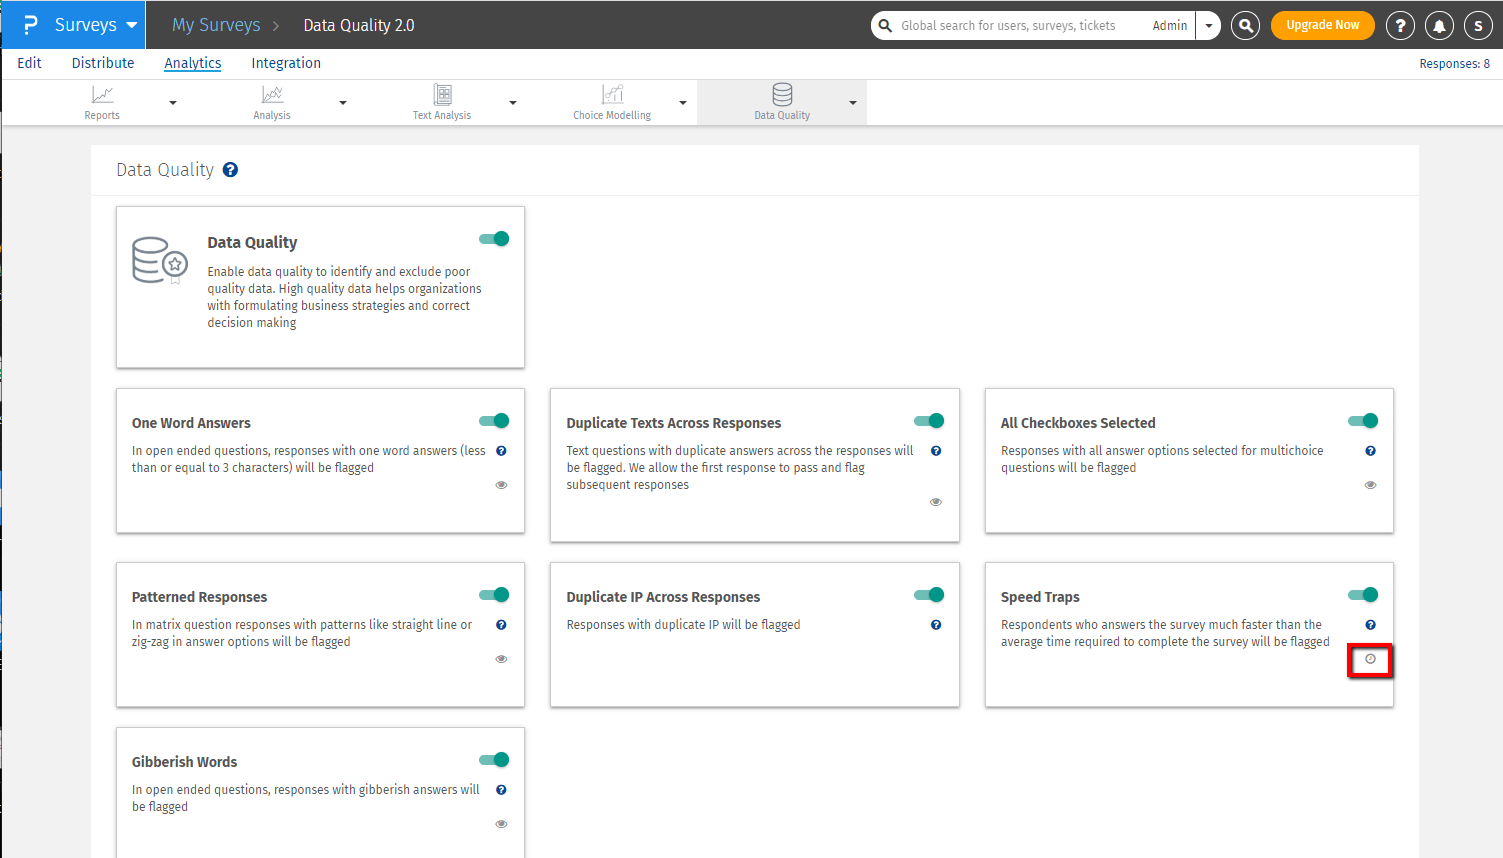The width and height of the screenshot is (1503, 858).
Task: Click the round search icon in header
Action: point(1245,26)
